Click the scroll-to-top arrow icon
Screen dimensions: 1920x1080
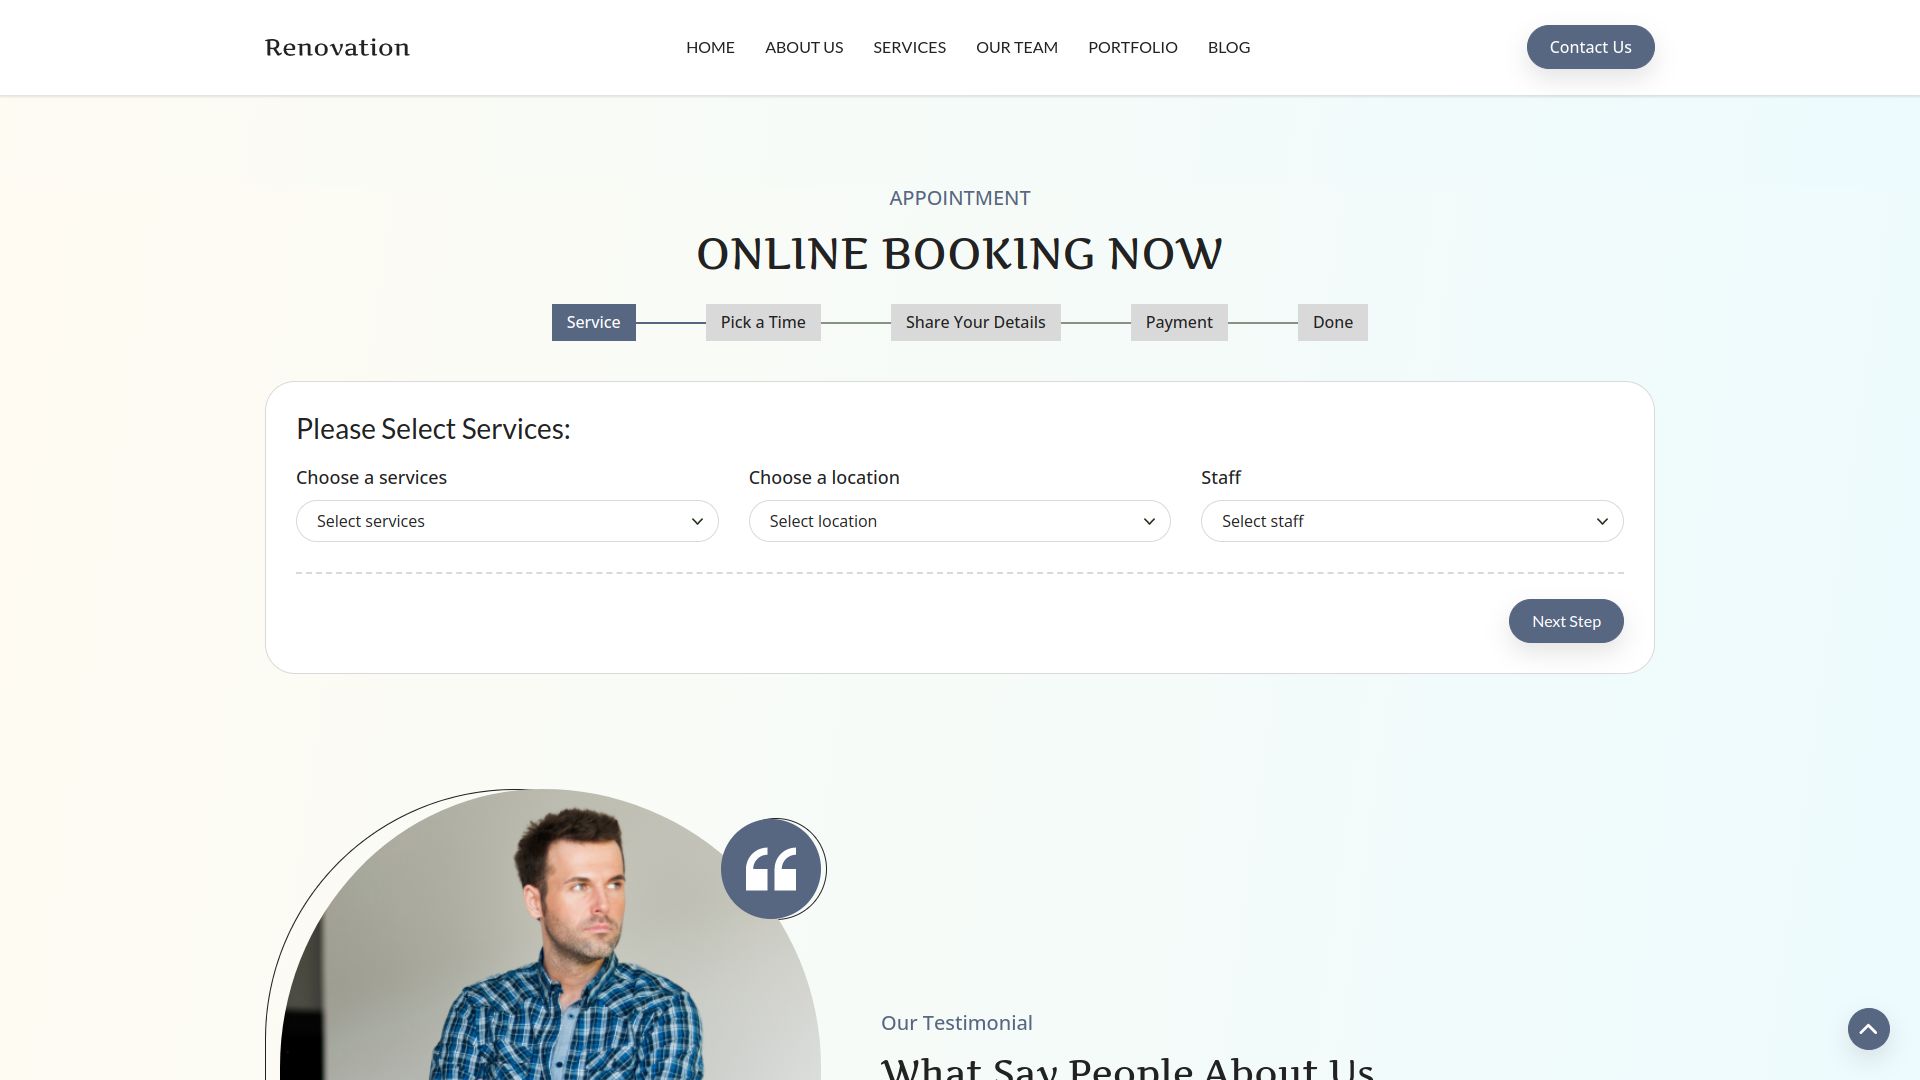pyautogui.click(x=1868, y=1029)
